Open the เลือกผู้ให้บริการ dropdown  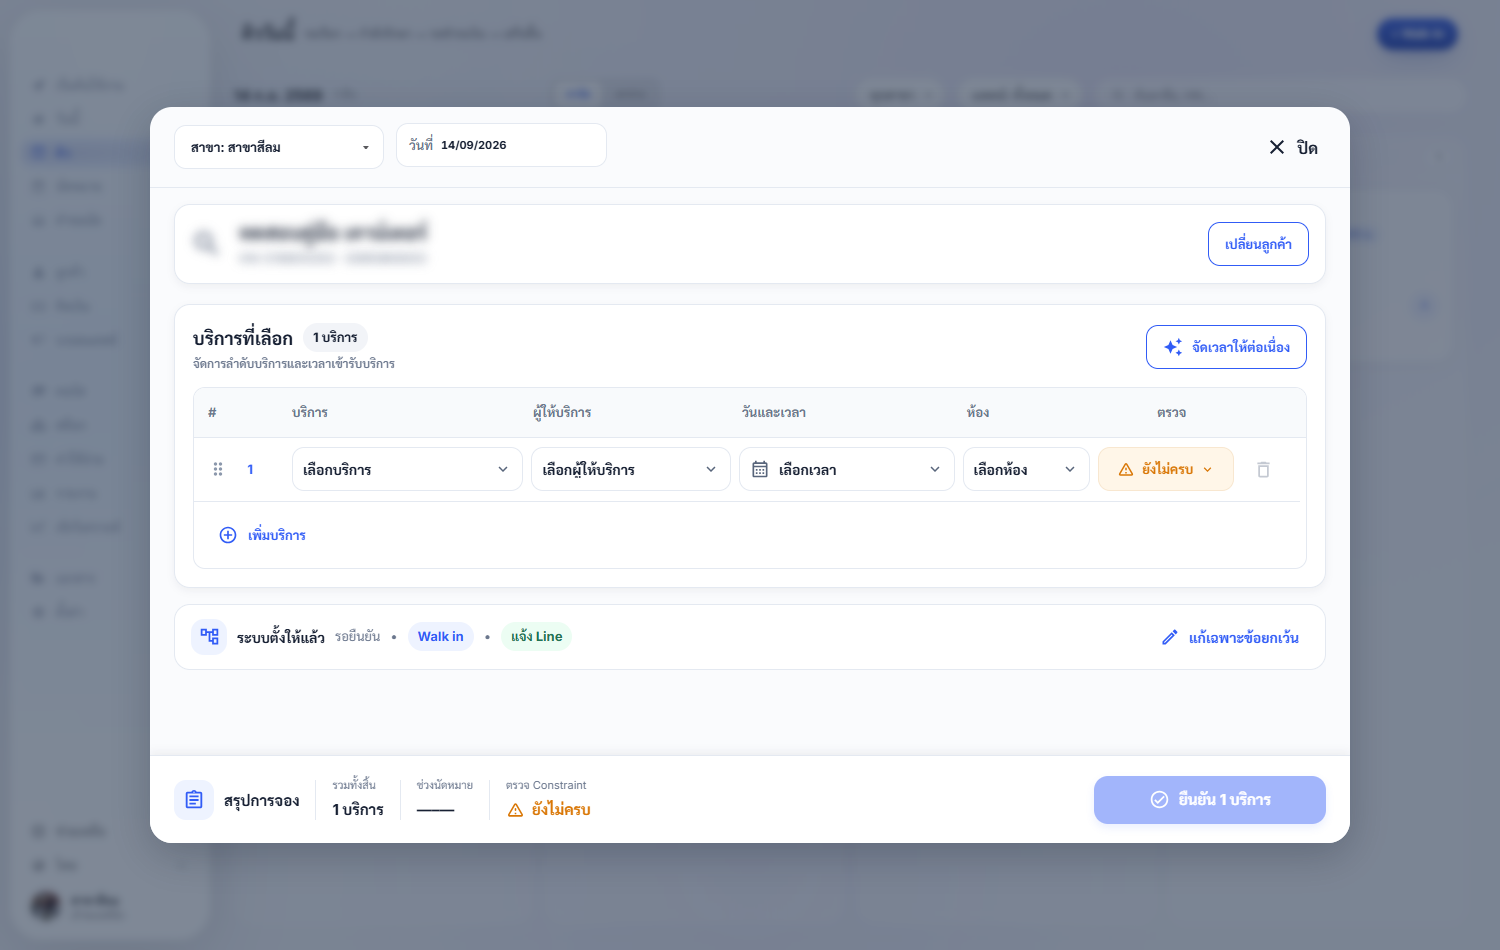[630, 469]
